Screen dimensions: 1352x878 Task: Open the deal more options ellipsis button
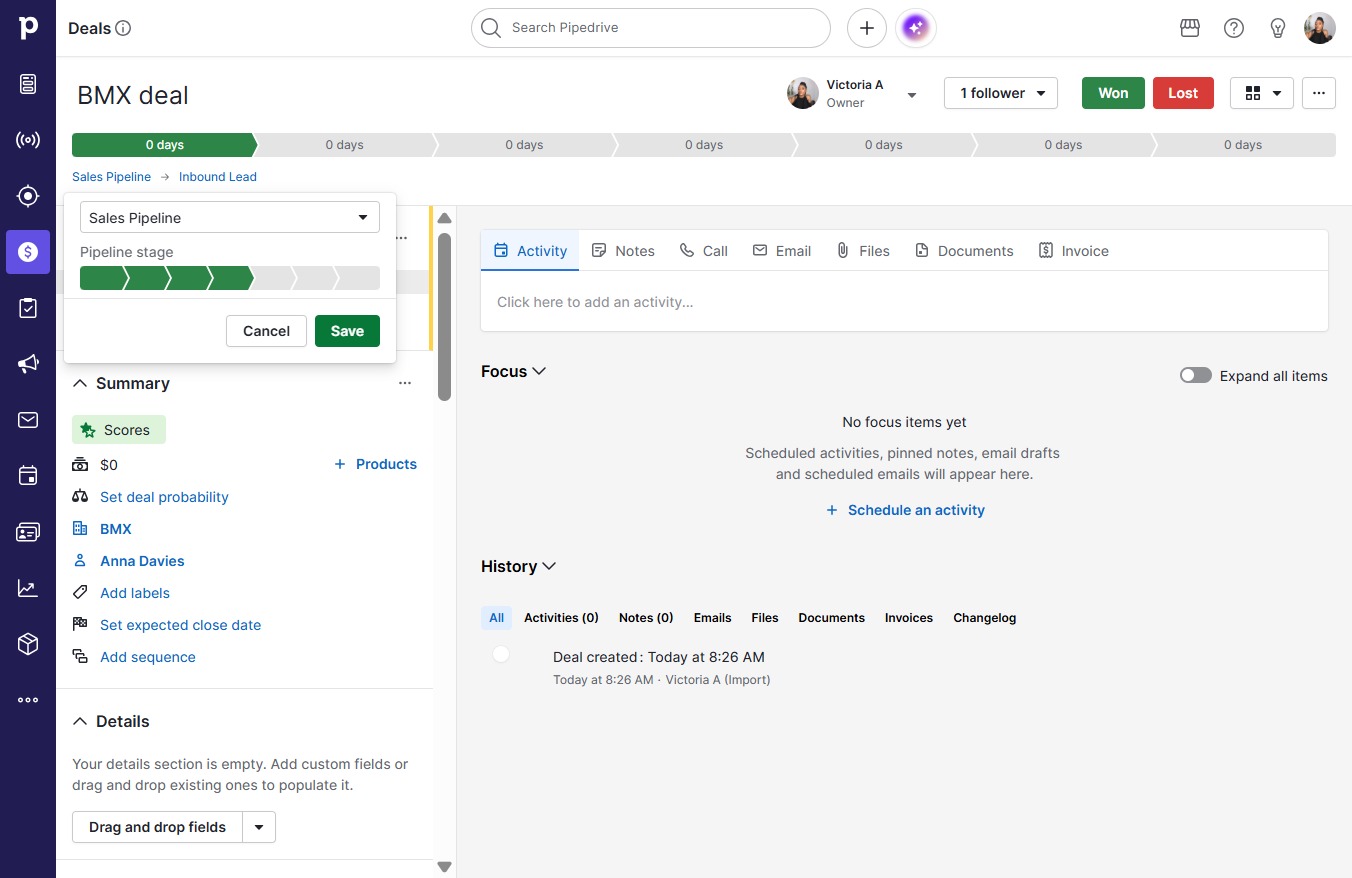[1319, 93]
